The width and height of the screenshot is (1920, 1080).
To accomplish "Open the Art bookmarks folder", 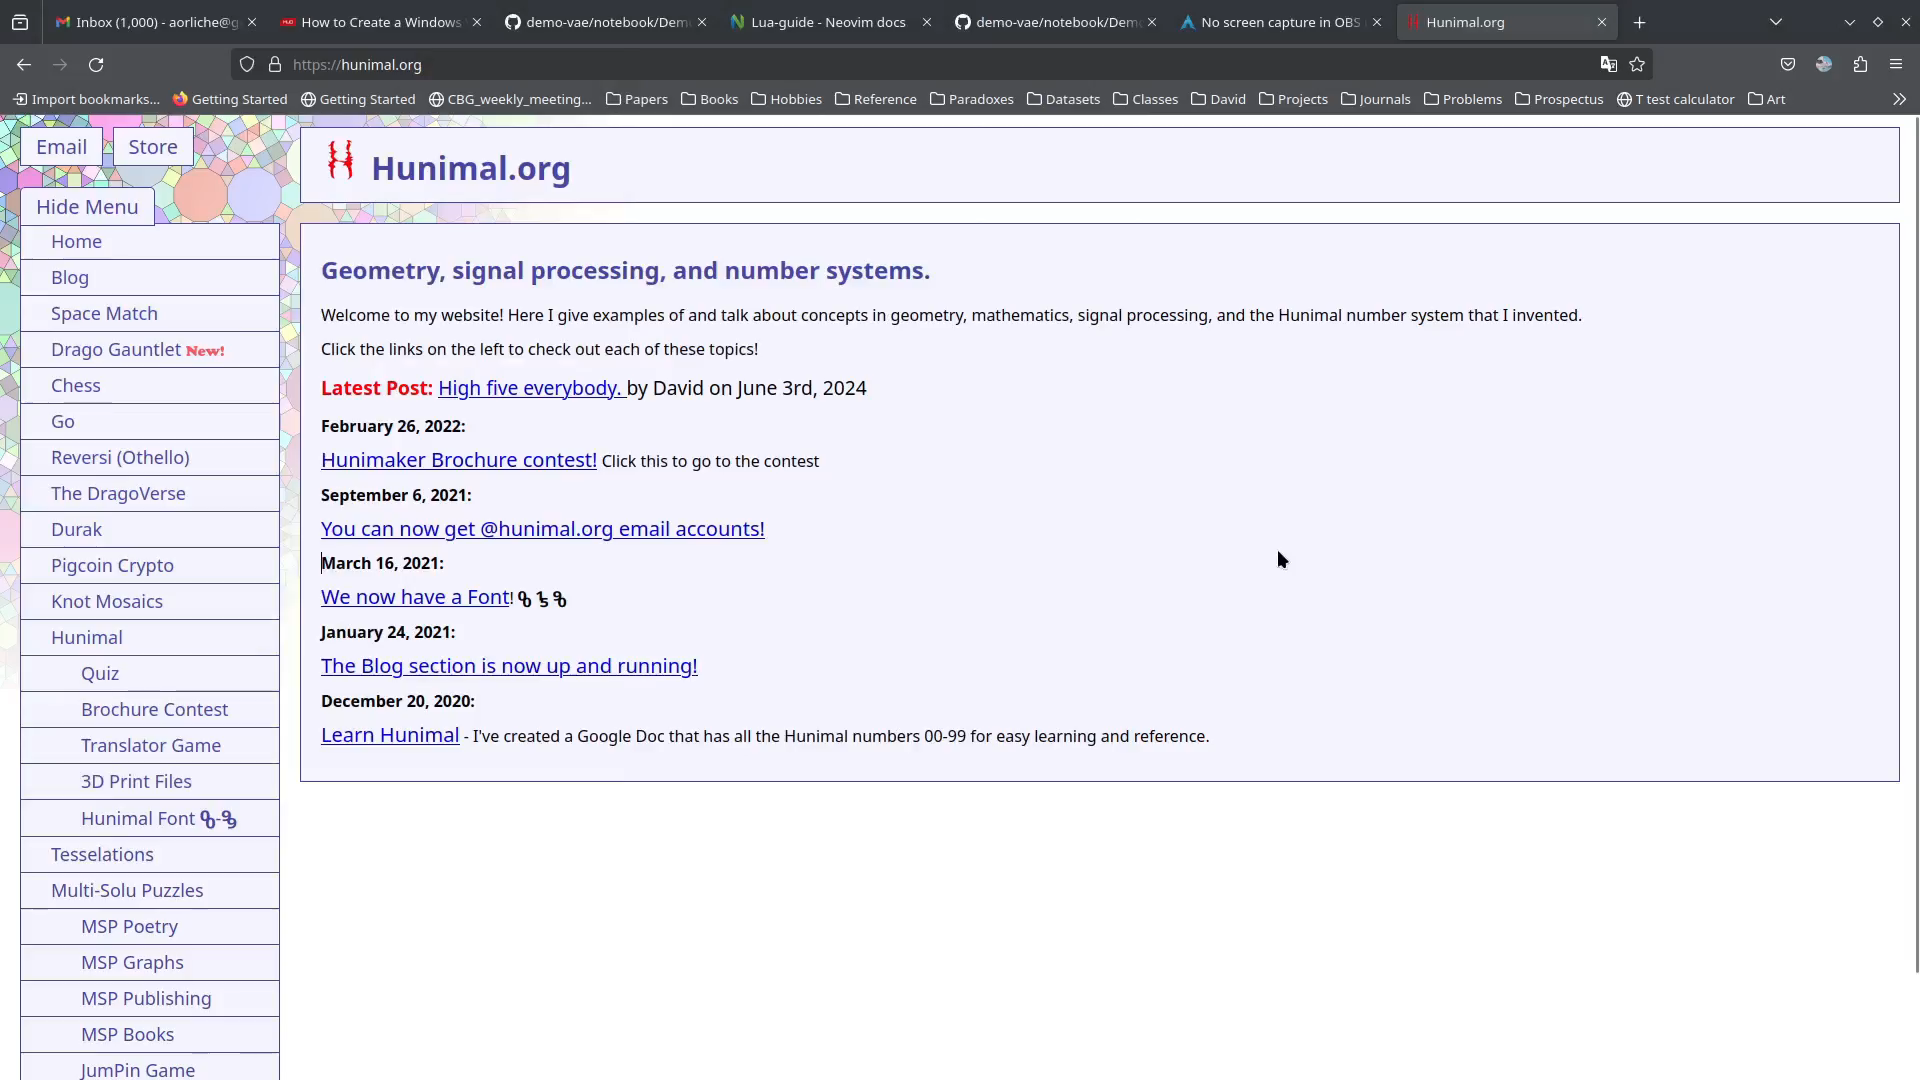I will click(1766, 99).
